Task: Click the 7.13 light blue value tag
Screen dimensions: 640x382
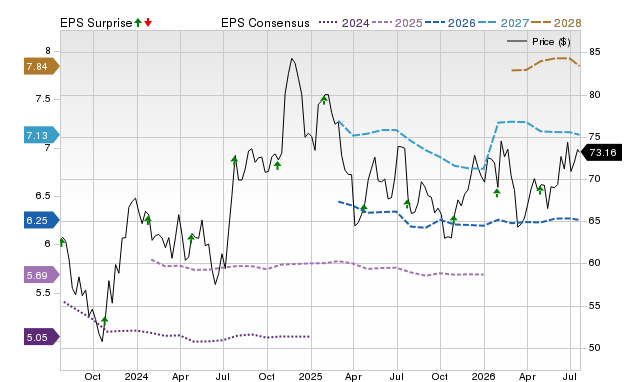Action: (41, 135)
